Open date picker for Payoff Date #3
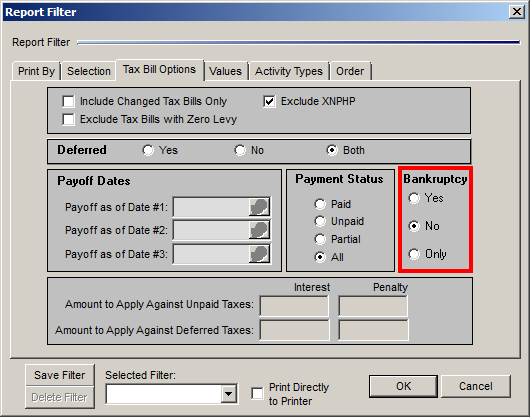 (x=259, y=254)
